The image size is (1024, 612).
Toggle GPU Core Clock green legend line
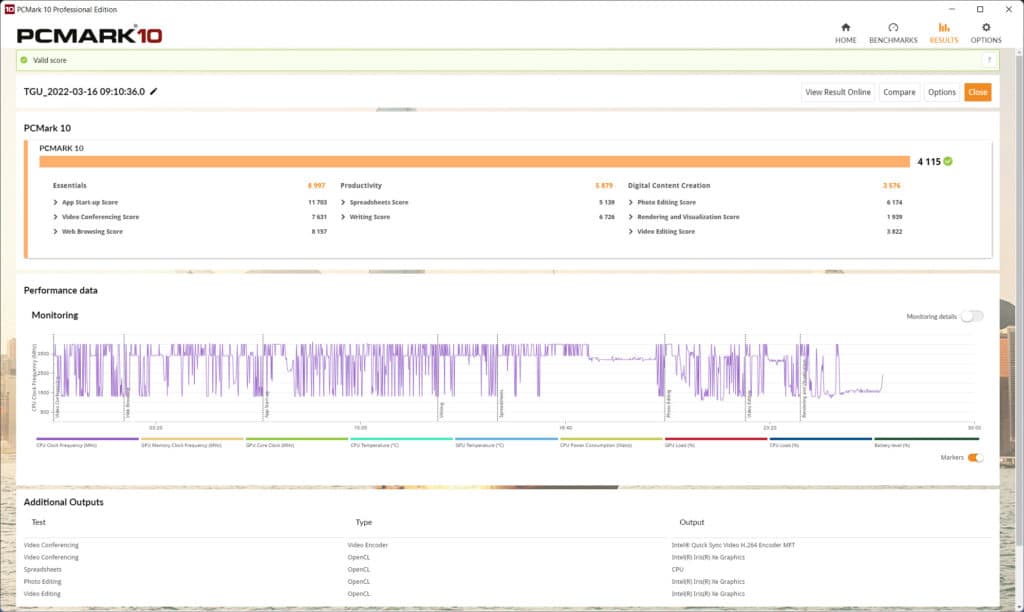(x=296, y=439)
